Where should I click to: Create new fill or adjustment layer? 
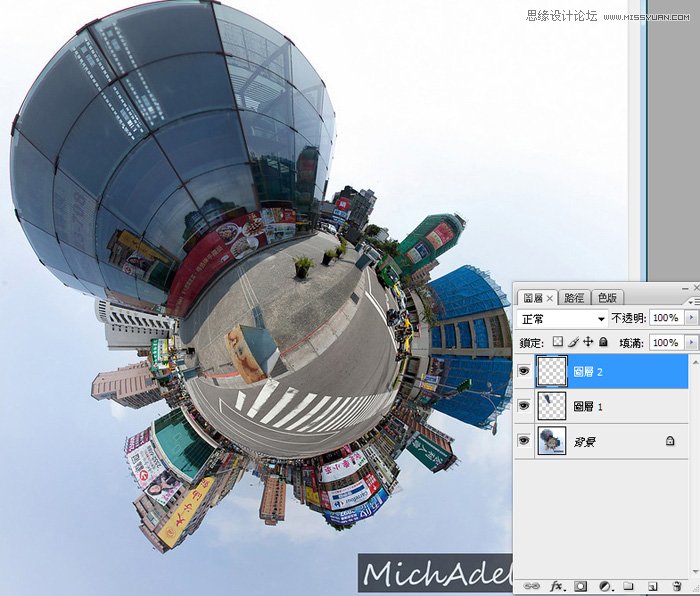tap(605, 586)
